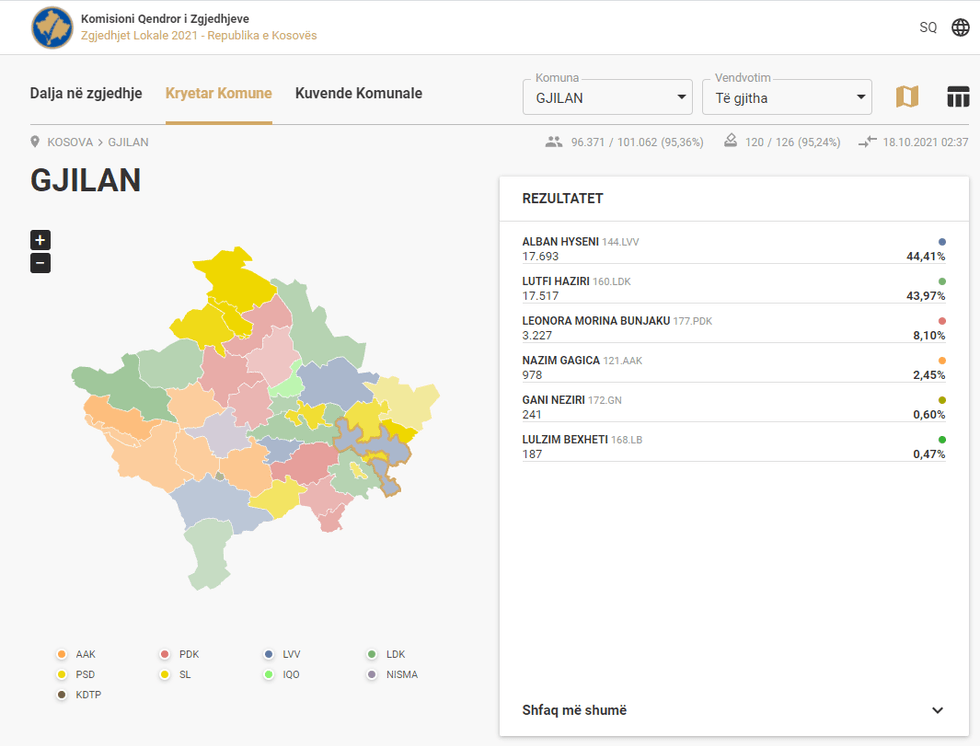Image resolution: width=980 pixels, height=746 pixels.
Task: Open language selector globe icon
Action: click(x=960, y=27)
